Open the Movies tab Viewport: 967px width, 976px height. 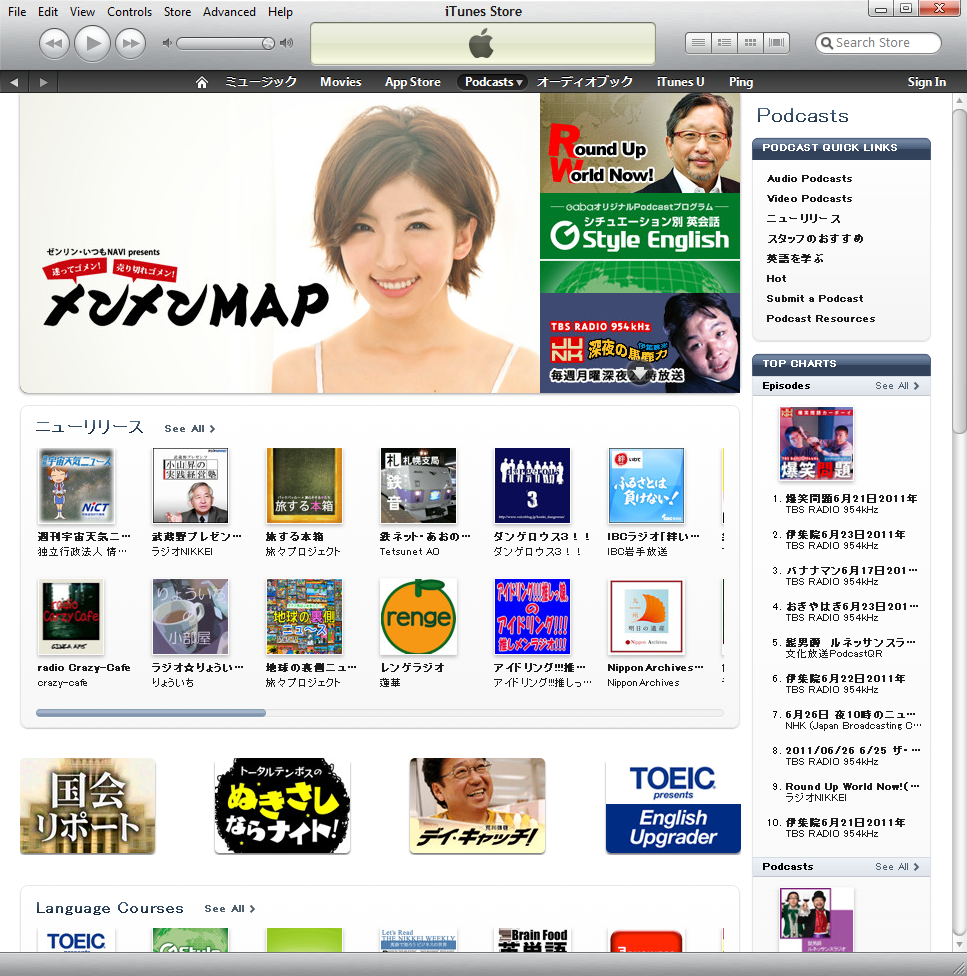click(x=340, y=82)
